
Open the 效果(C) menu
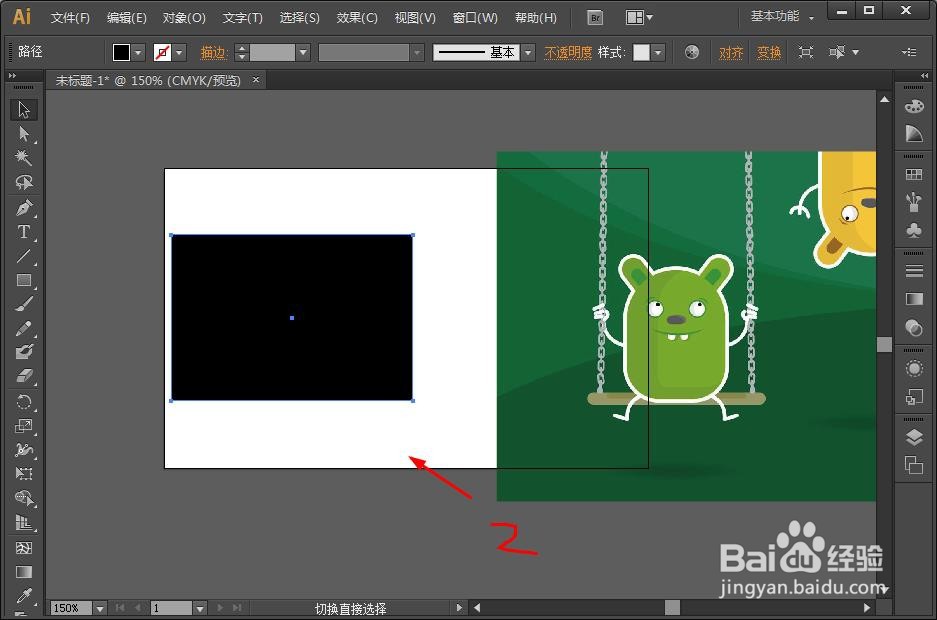[357, 18]
